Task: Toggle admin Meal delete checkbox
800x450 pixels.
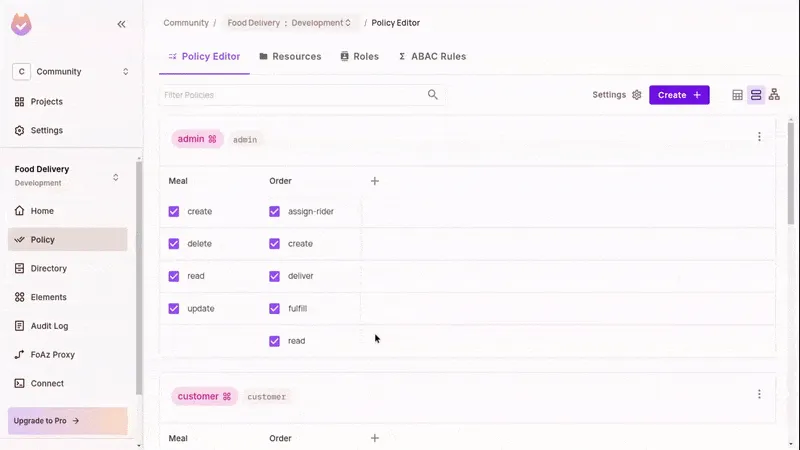Action: 174,244
